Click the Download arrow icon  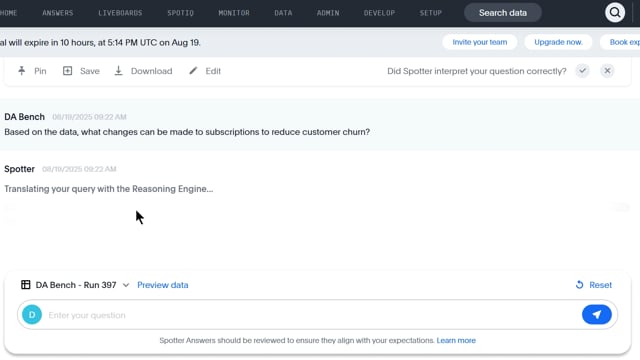[x=118, y=71]
